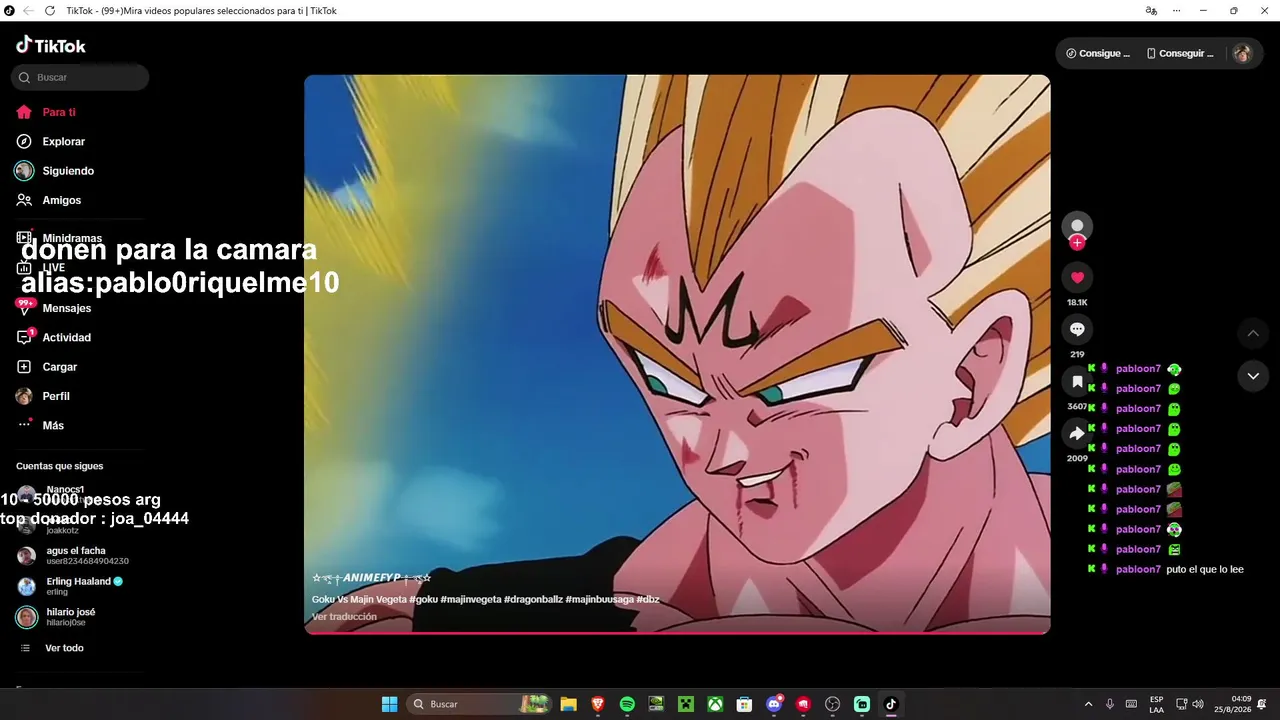Follow the video creator with plus button
The width and height of the screenshot is (1280, 720).
coord(1077,243)
